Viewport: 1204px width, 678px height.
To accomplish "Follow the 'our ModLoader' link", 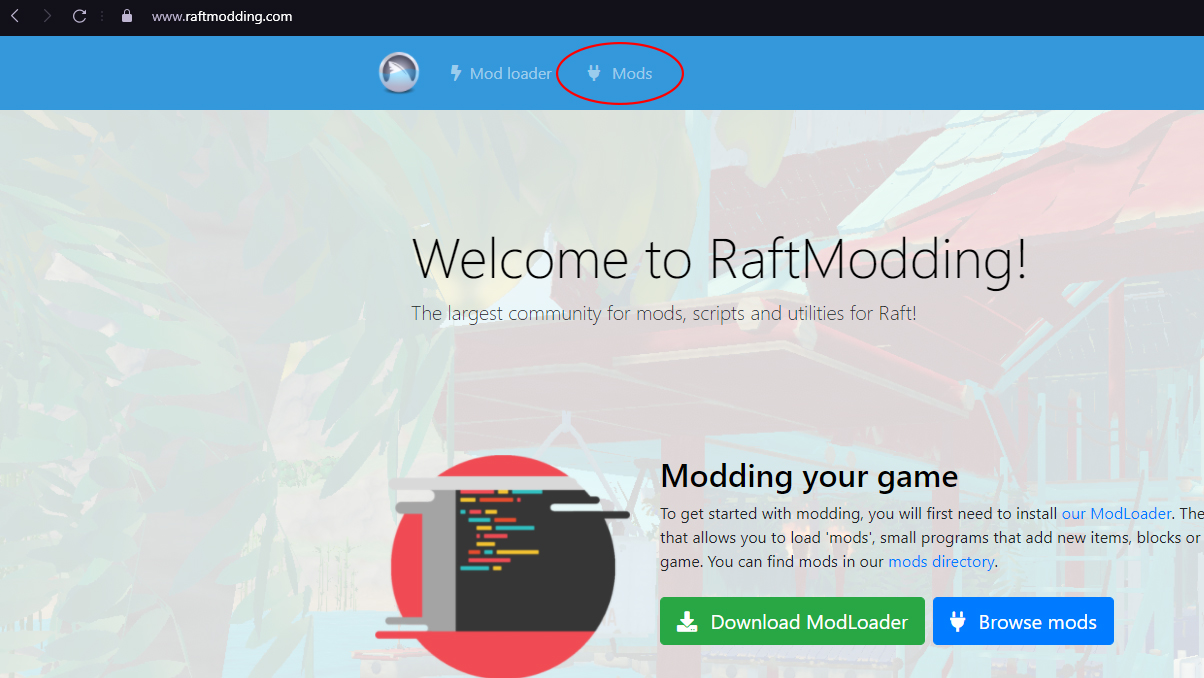I will 1116,513.
